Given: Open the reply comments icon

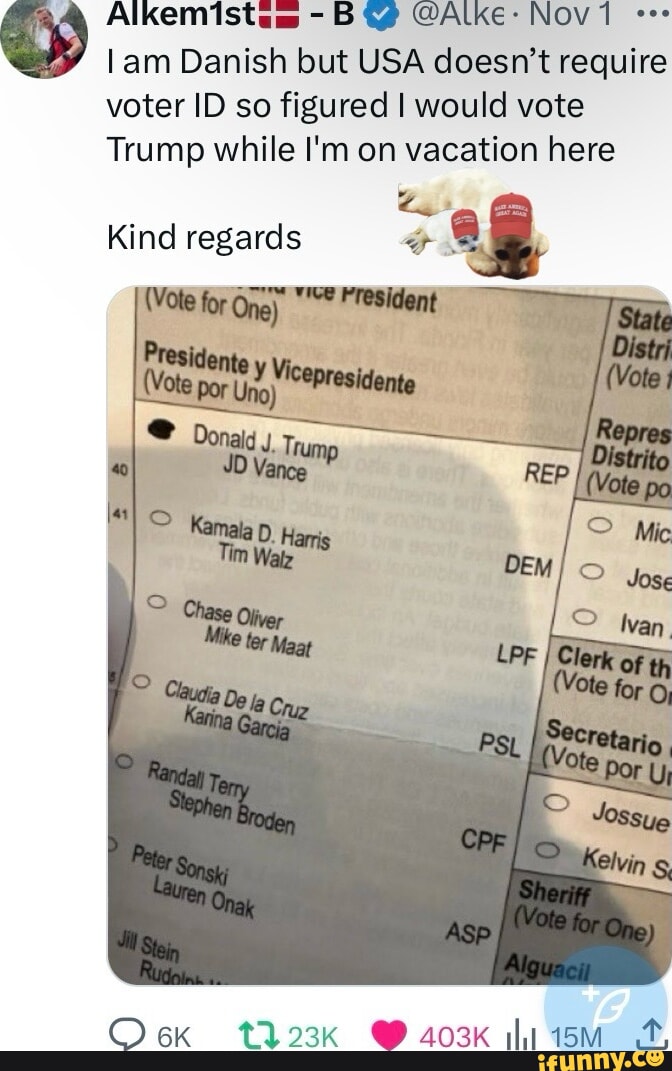Looking at the screenshot, I should [x=127, y=1035].
